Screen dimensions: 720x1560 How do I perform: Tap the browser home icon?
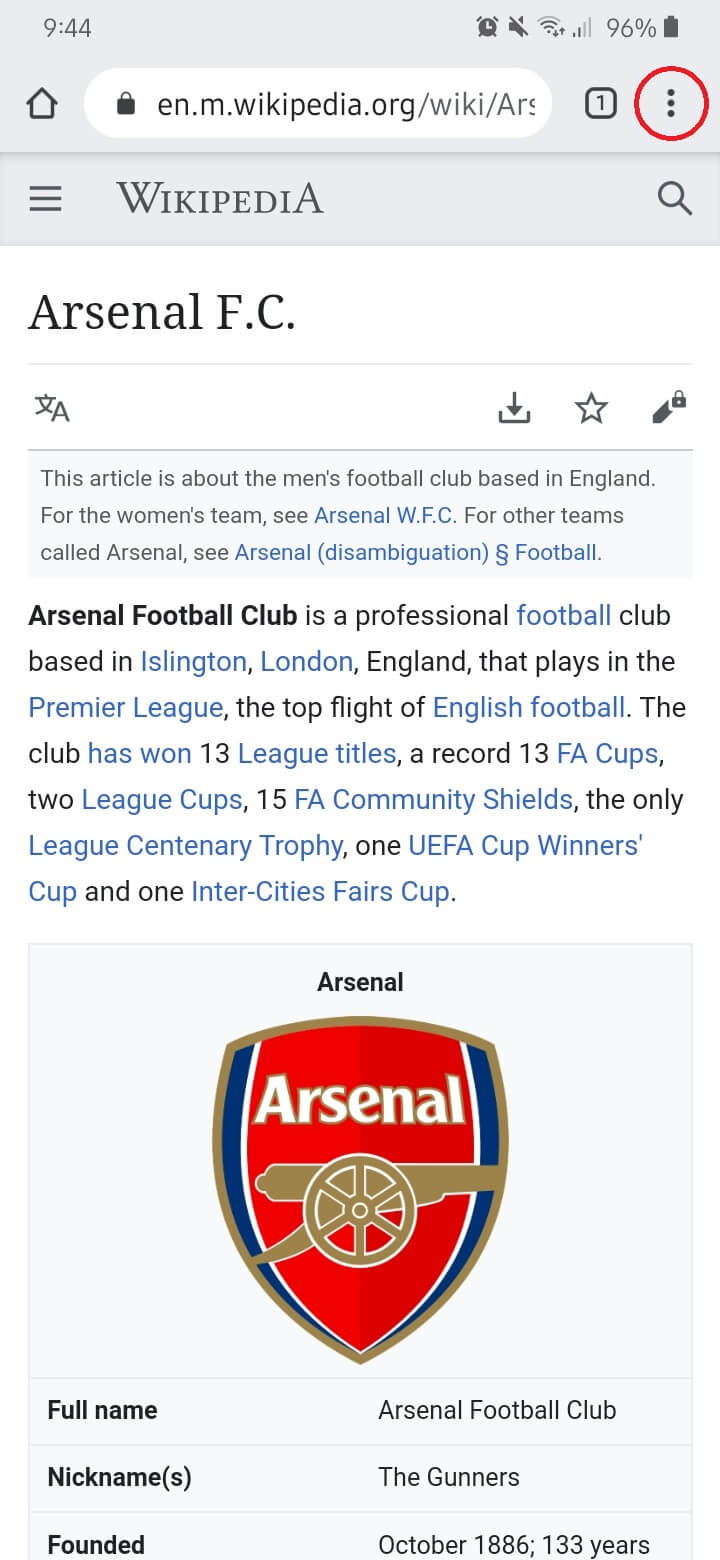click(41, 104)
